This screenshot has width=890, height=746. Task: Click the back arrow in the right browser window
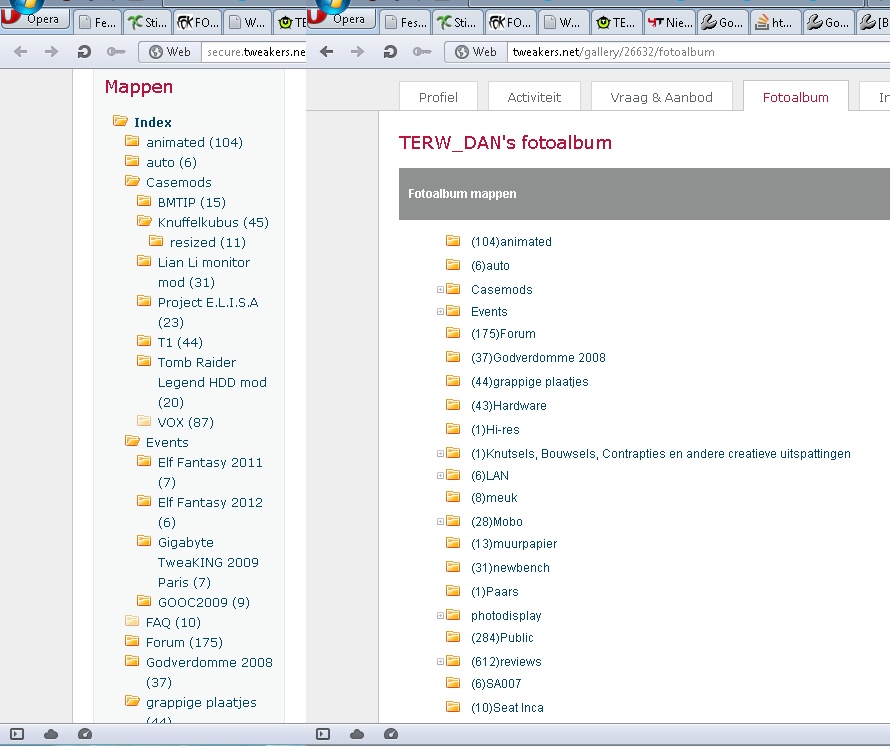(326, 52)
